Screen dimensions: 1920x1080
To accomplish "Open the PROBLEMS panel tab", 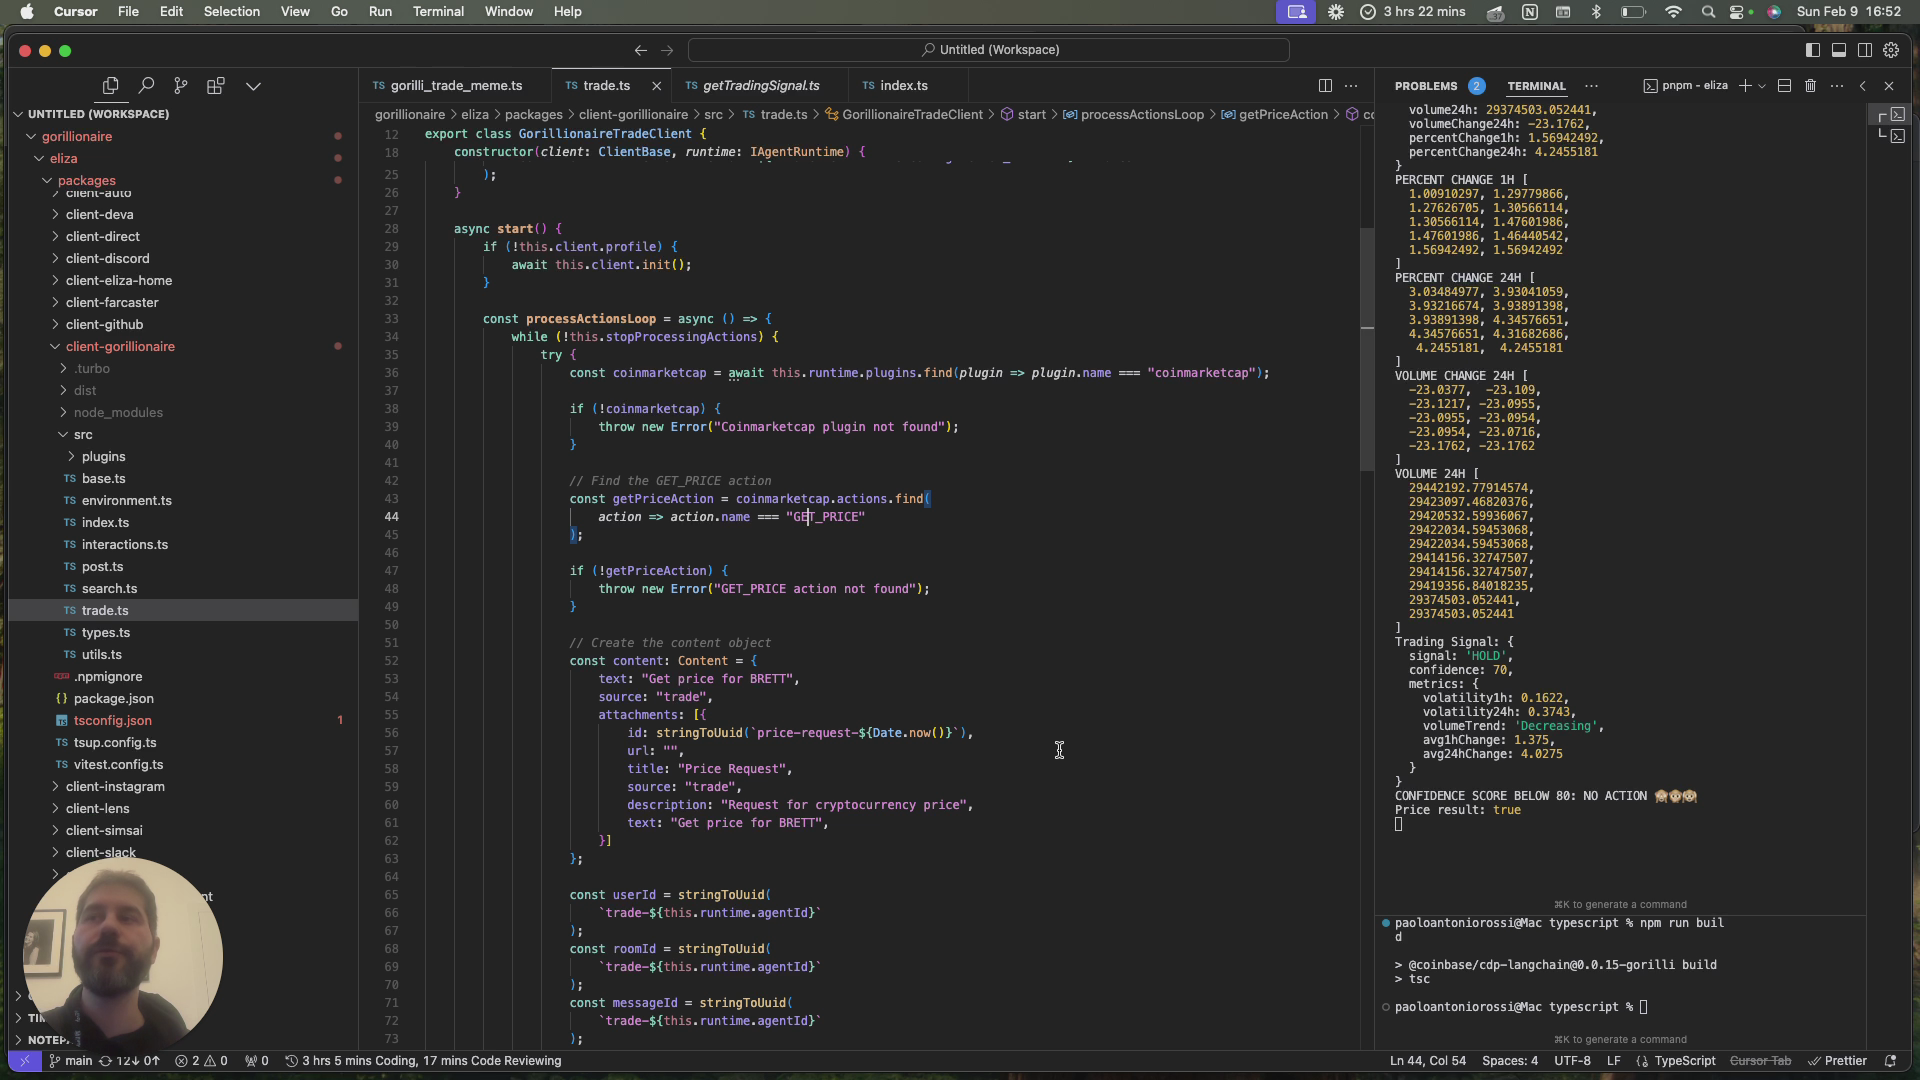I will [1426, 86].
